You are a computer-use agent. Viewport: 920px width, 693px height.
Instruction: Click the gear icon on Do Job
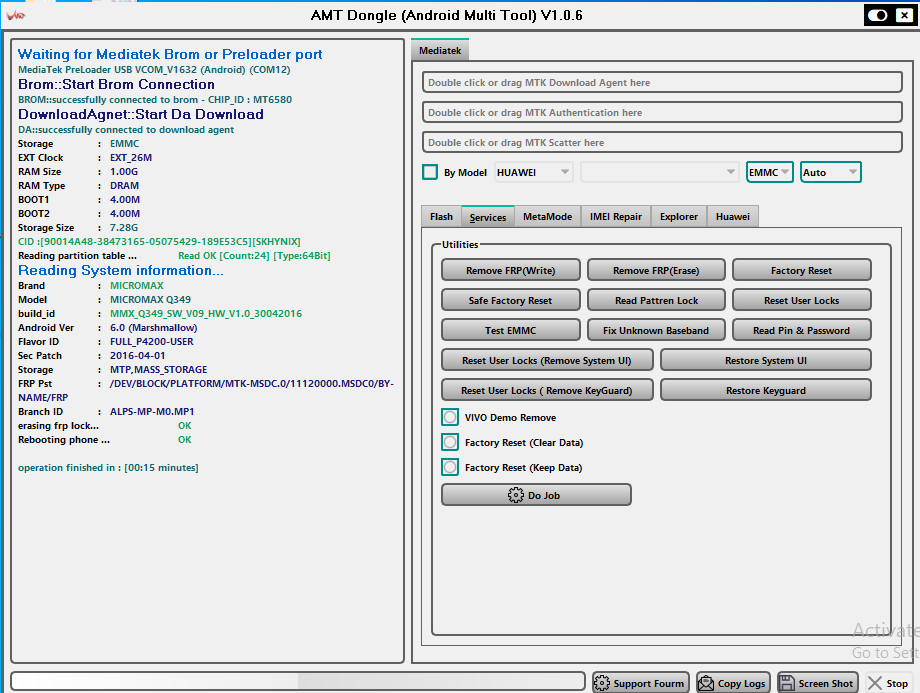pyautogui.click(x=516, y=495)
